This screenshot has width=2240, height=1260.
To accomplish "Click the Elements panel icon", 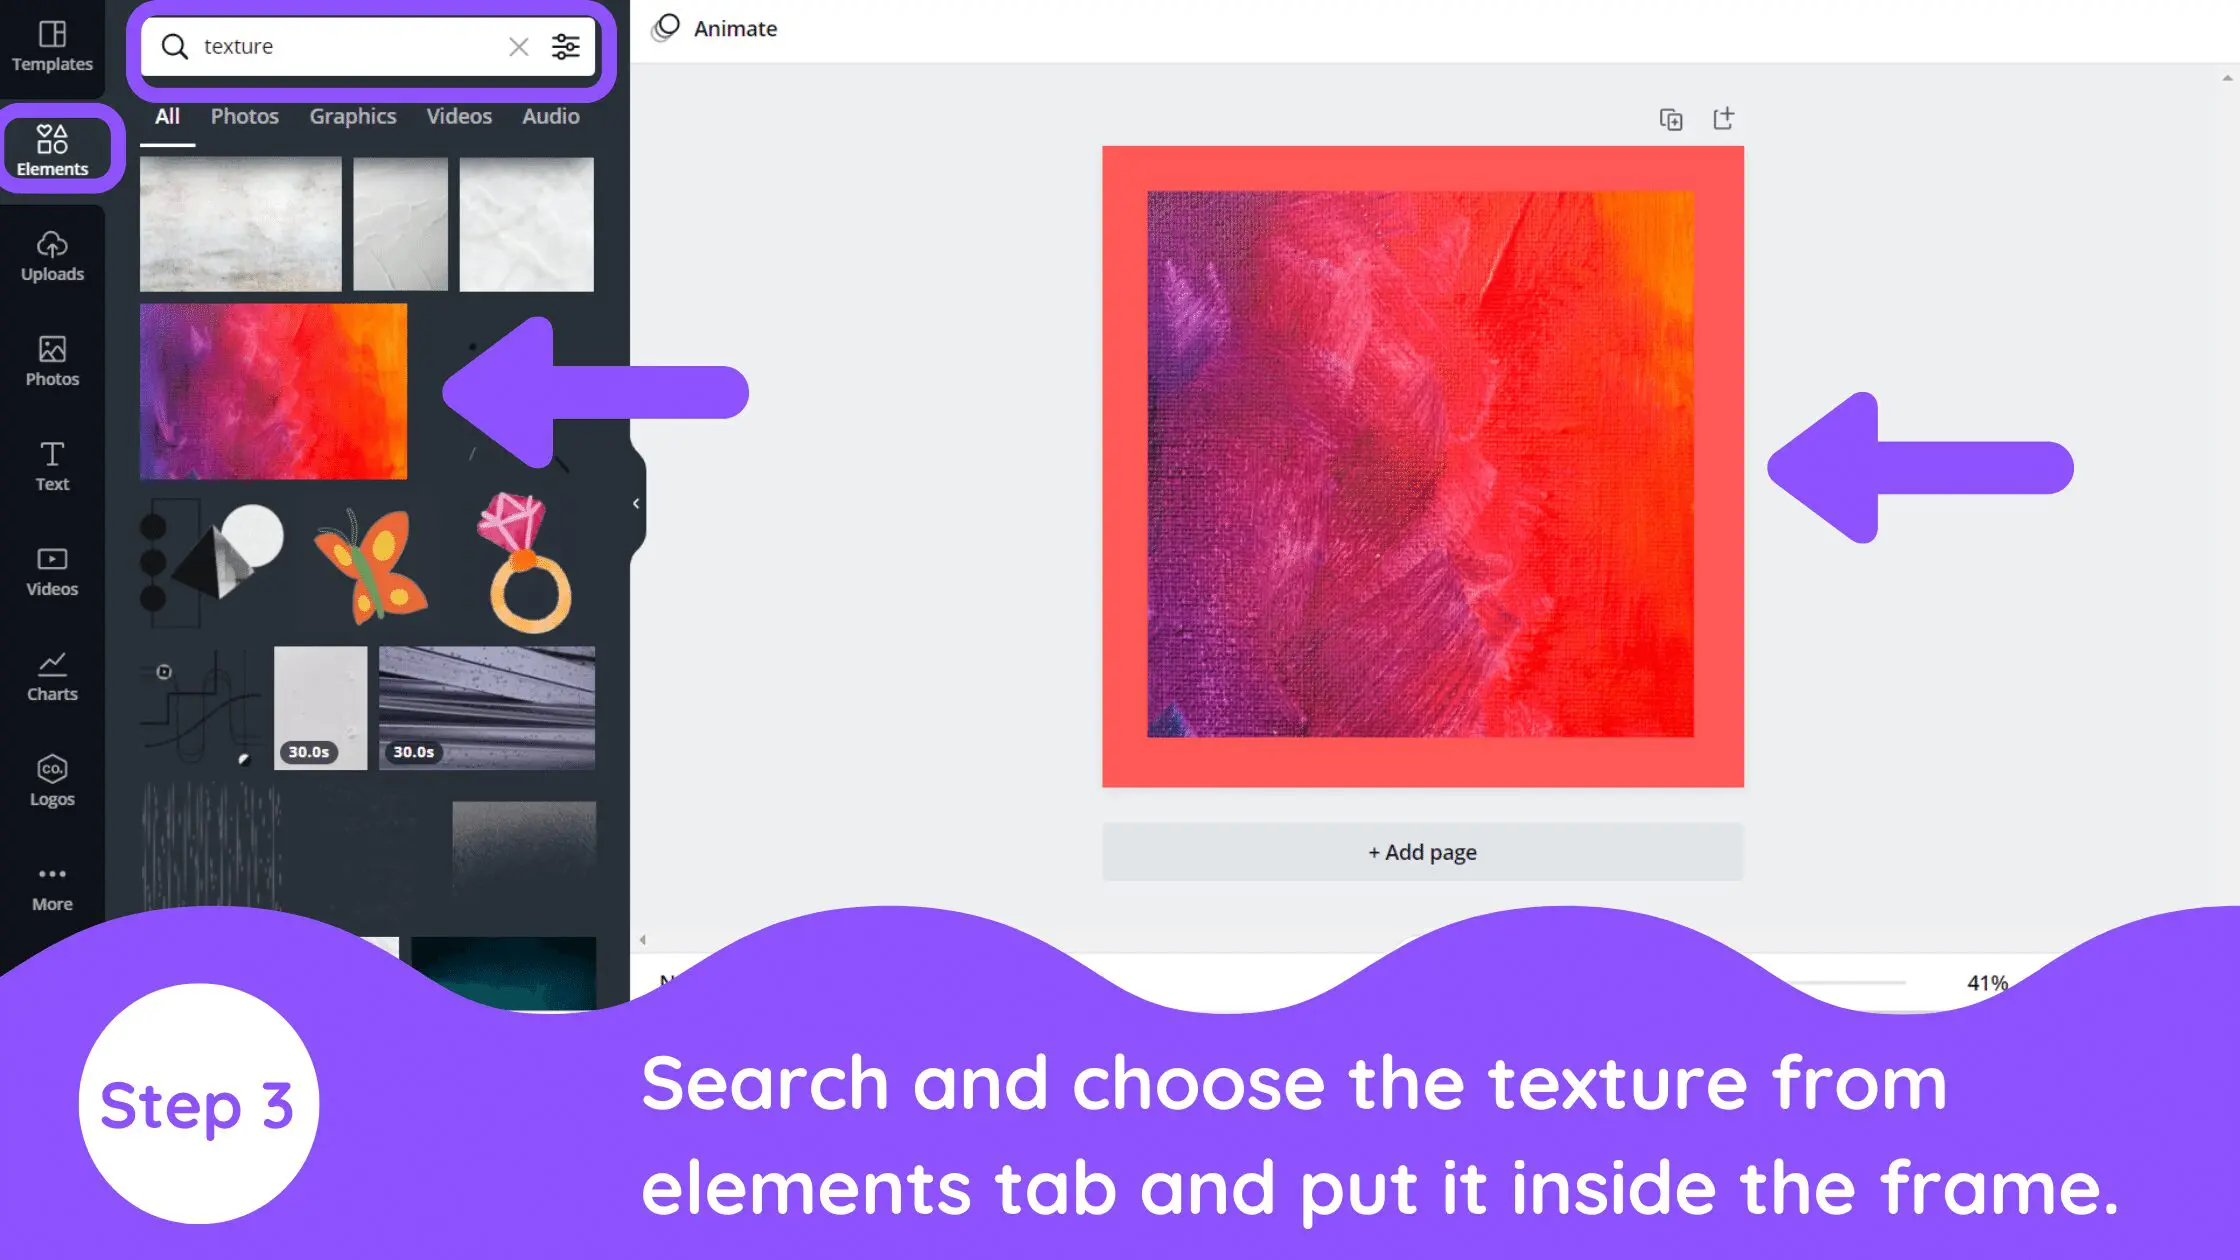I will 52,148.
